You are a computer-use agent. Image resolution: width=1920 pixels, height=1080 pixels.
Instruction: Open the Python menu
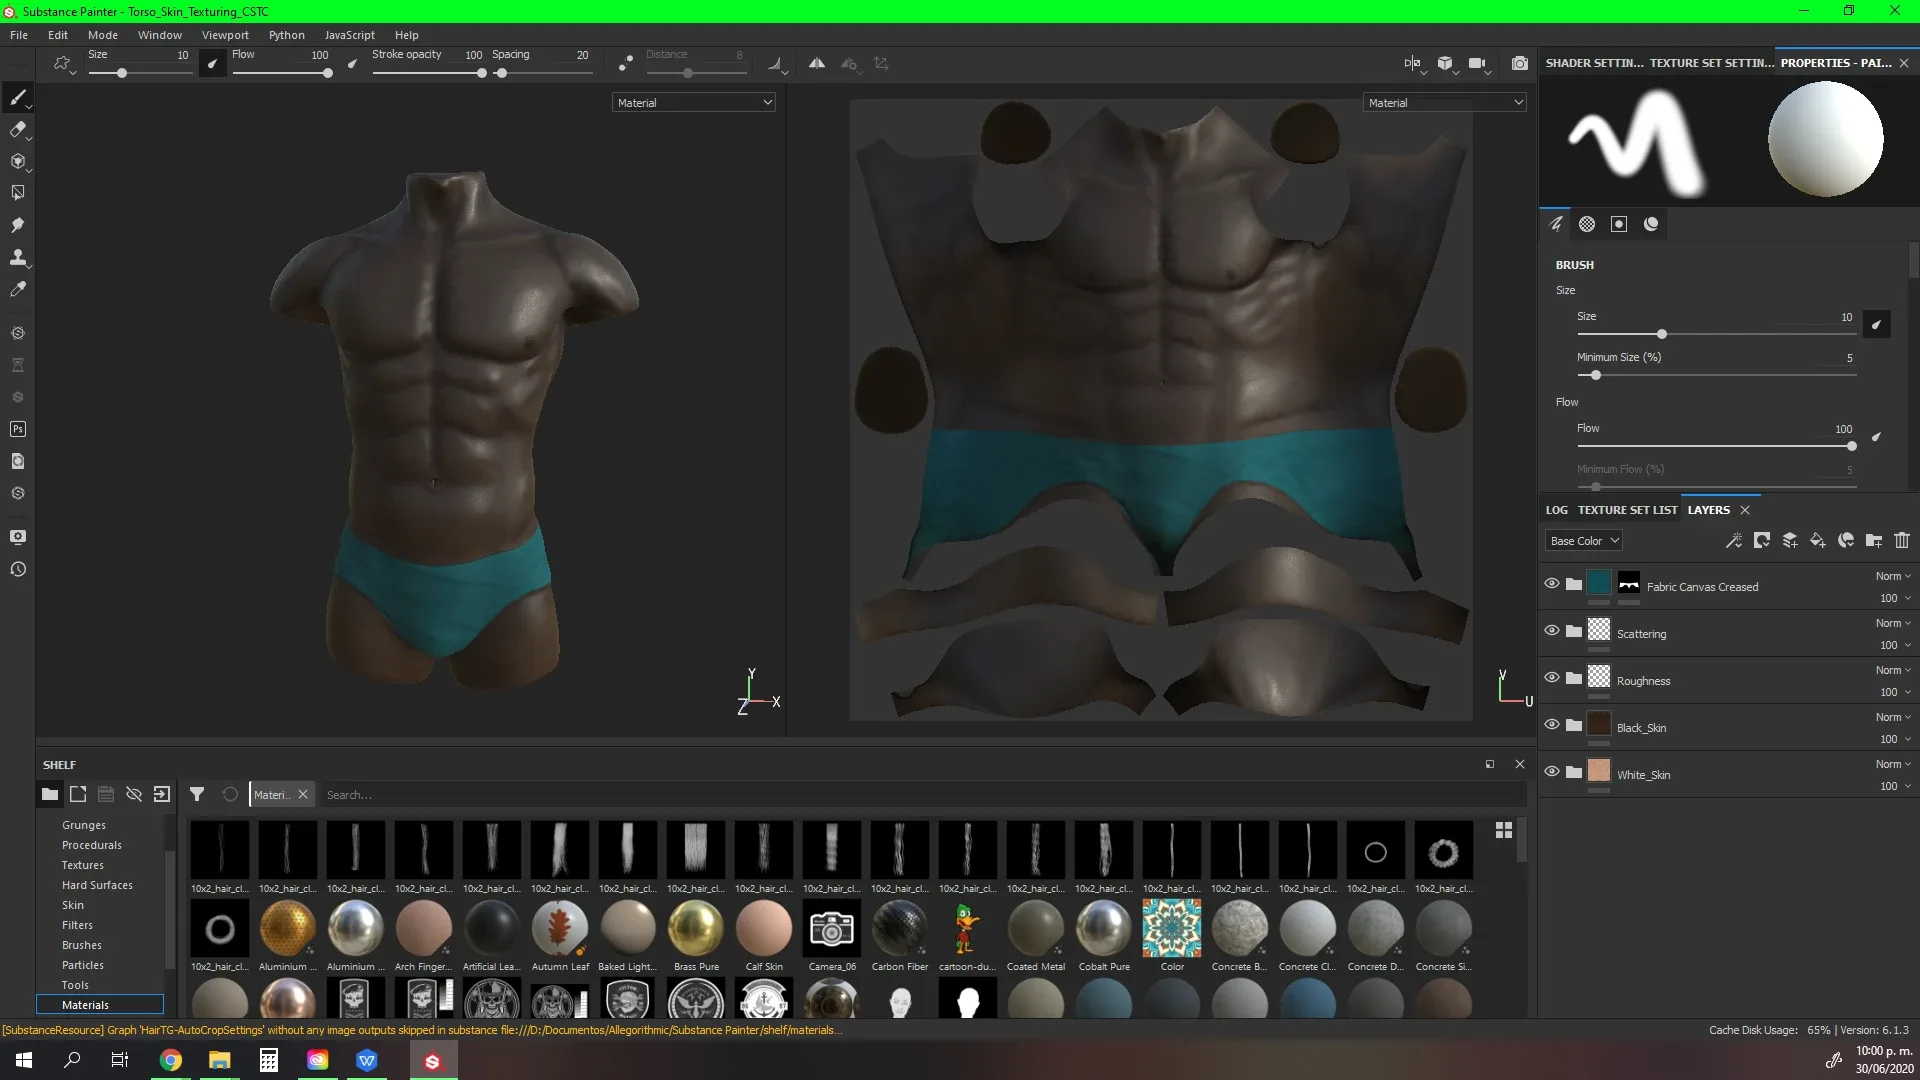click(x=286, y=34)
